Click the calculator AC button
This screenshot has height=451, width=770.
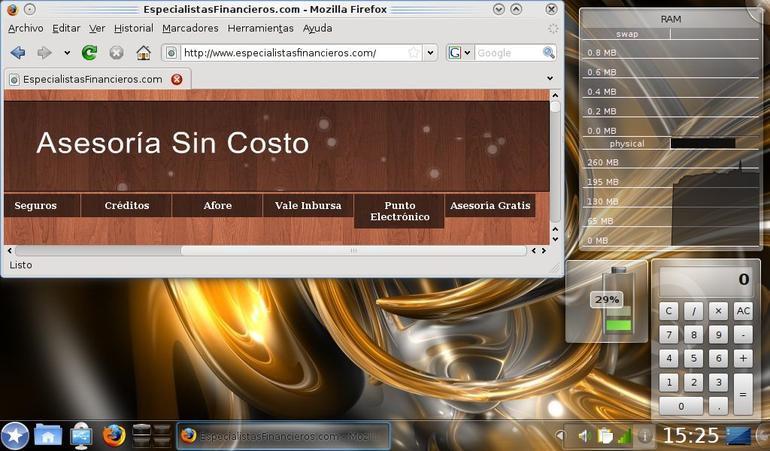point(743,311)
